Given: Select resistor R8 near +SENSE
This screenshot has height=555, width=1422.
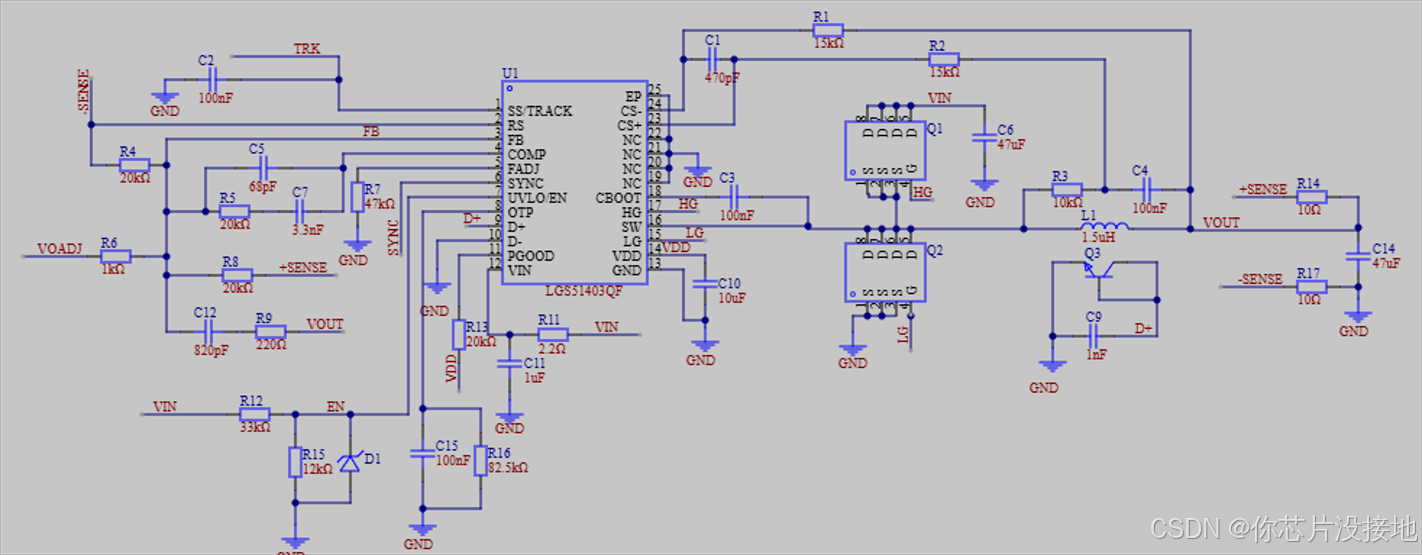Looking at the screenshot, I should 237,274.
